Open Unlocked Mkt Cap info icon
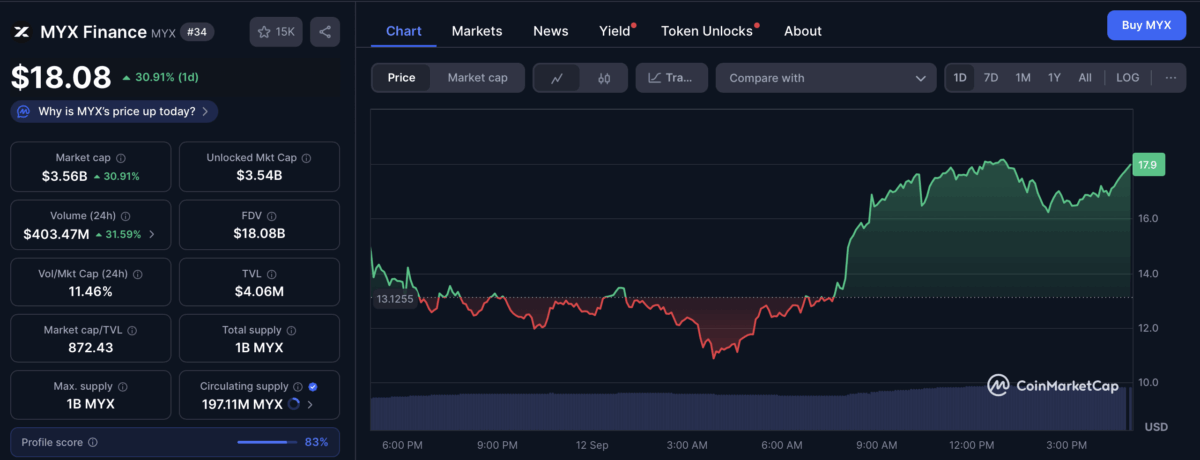The image size is (1200, 460). pos(306,158)
